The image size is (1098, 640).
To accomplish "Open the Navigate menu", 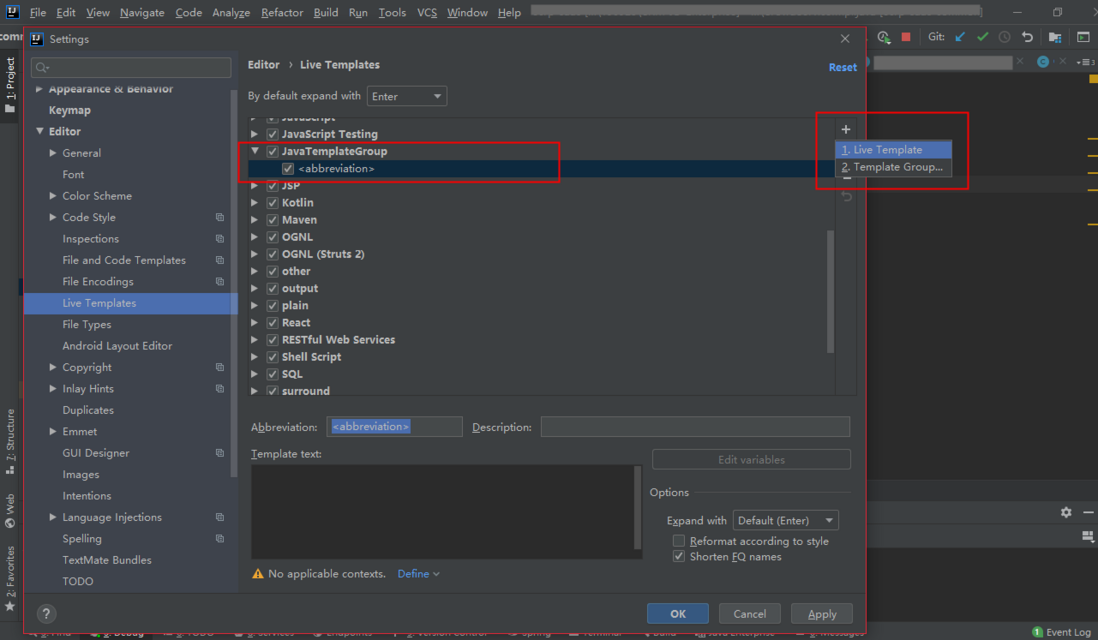I will [141, 13].
